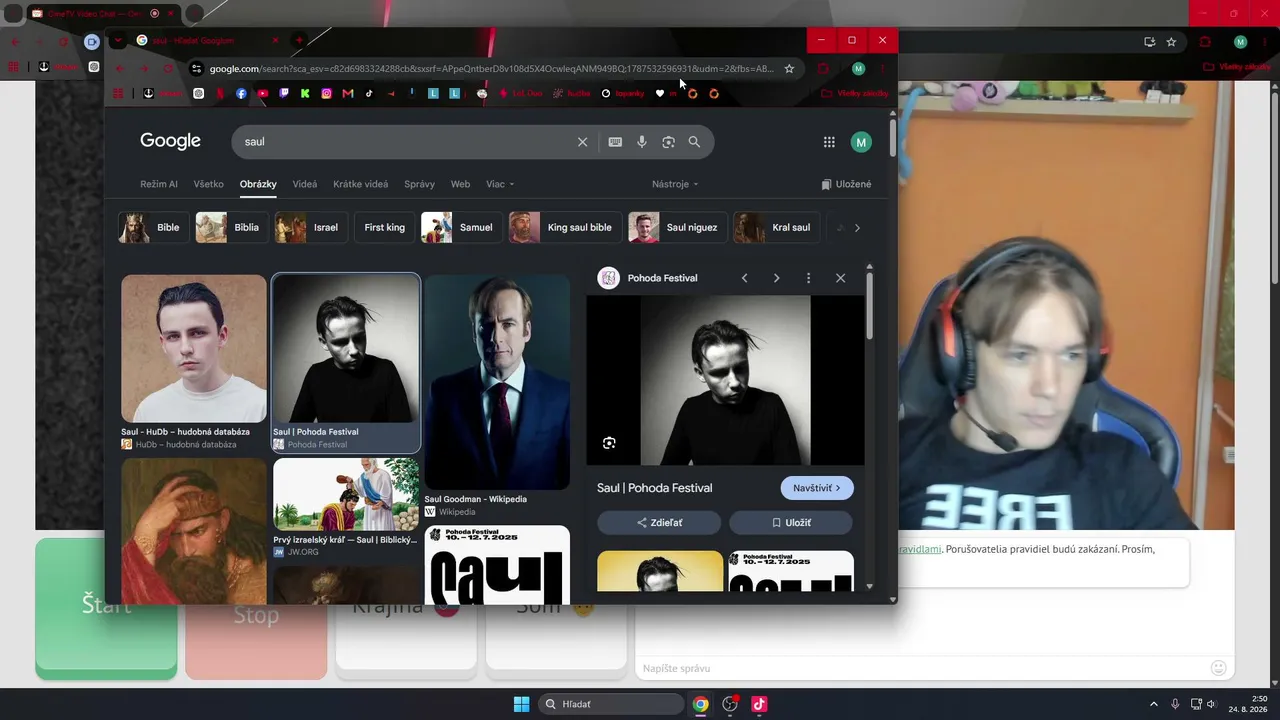
Task: Switch to the Videá tab
Action: click(305, 184)
